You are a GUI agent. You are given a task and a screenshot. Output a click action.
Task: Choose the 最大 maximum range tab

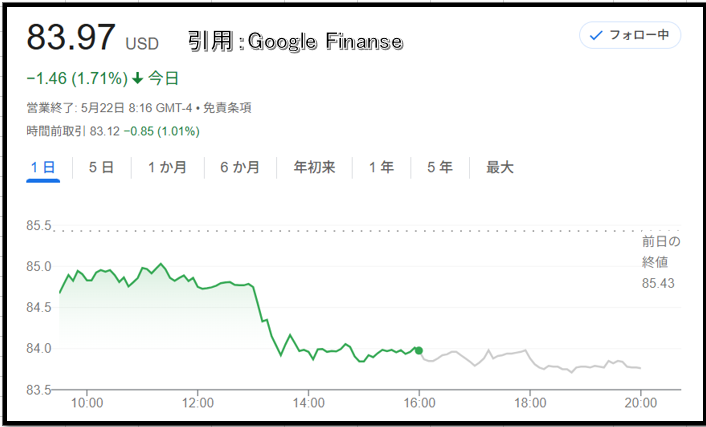click(x=500, y=168)
